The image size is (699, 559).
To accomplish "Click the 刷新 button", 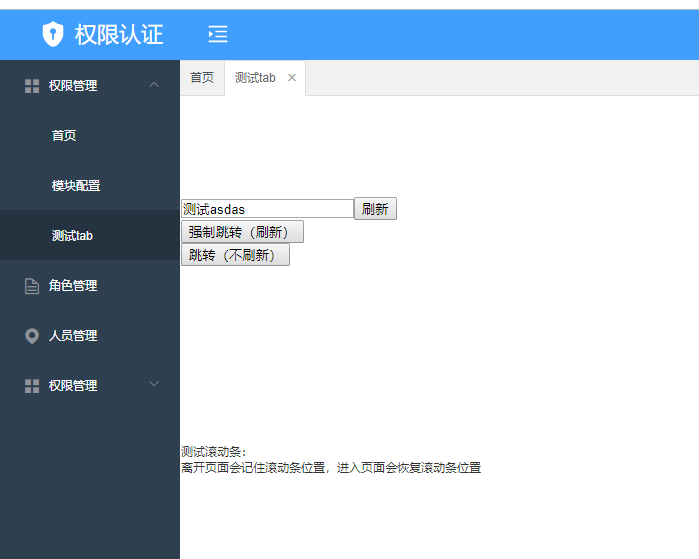I will click(x=375, y=209).
